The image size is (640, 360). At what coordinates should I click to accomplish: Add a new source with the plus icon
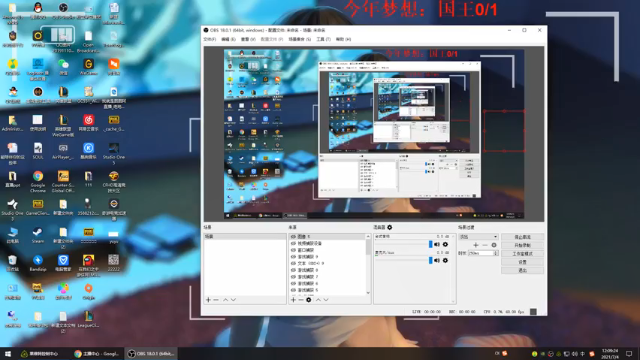(293, 300)
